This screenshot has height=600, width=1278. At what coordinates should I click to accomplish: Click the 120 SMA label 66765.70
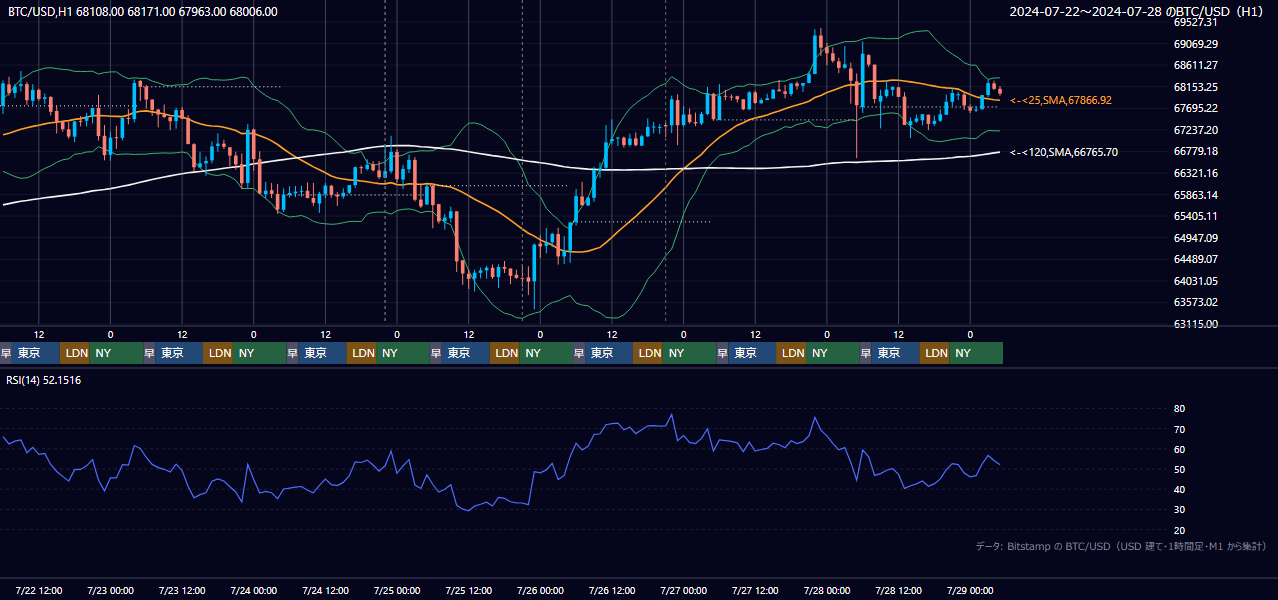point(1064,152)
